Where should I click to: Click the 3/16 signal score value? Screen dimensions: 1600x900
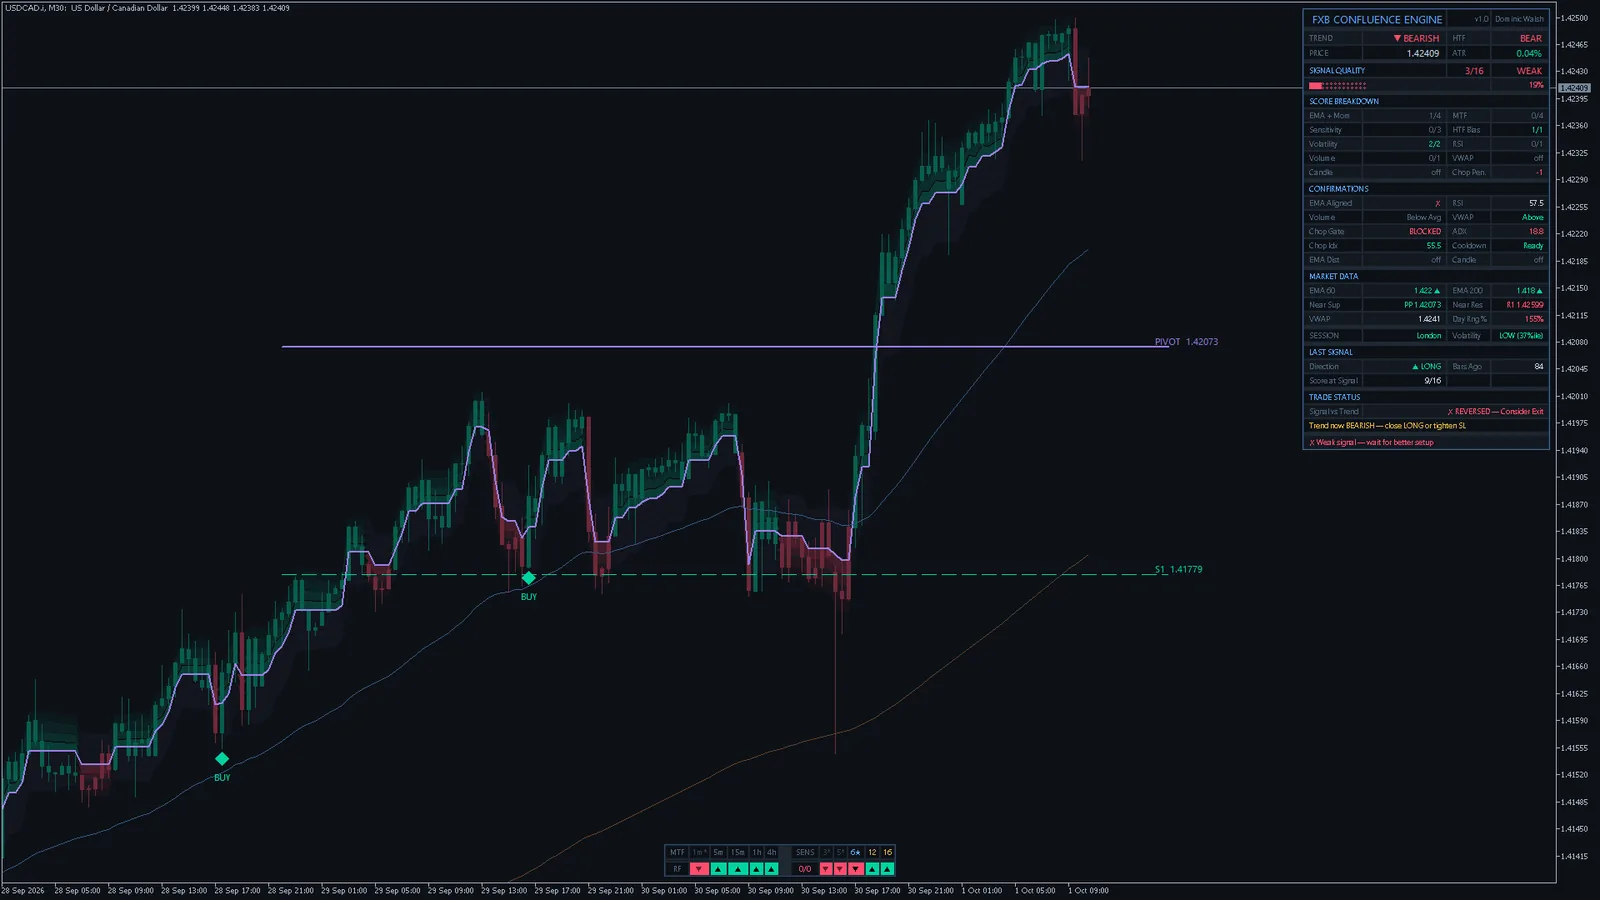click(1474, 71)
